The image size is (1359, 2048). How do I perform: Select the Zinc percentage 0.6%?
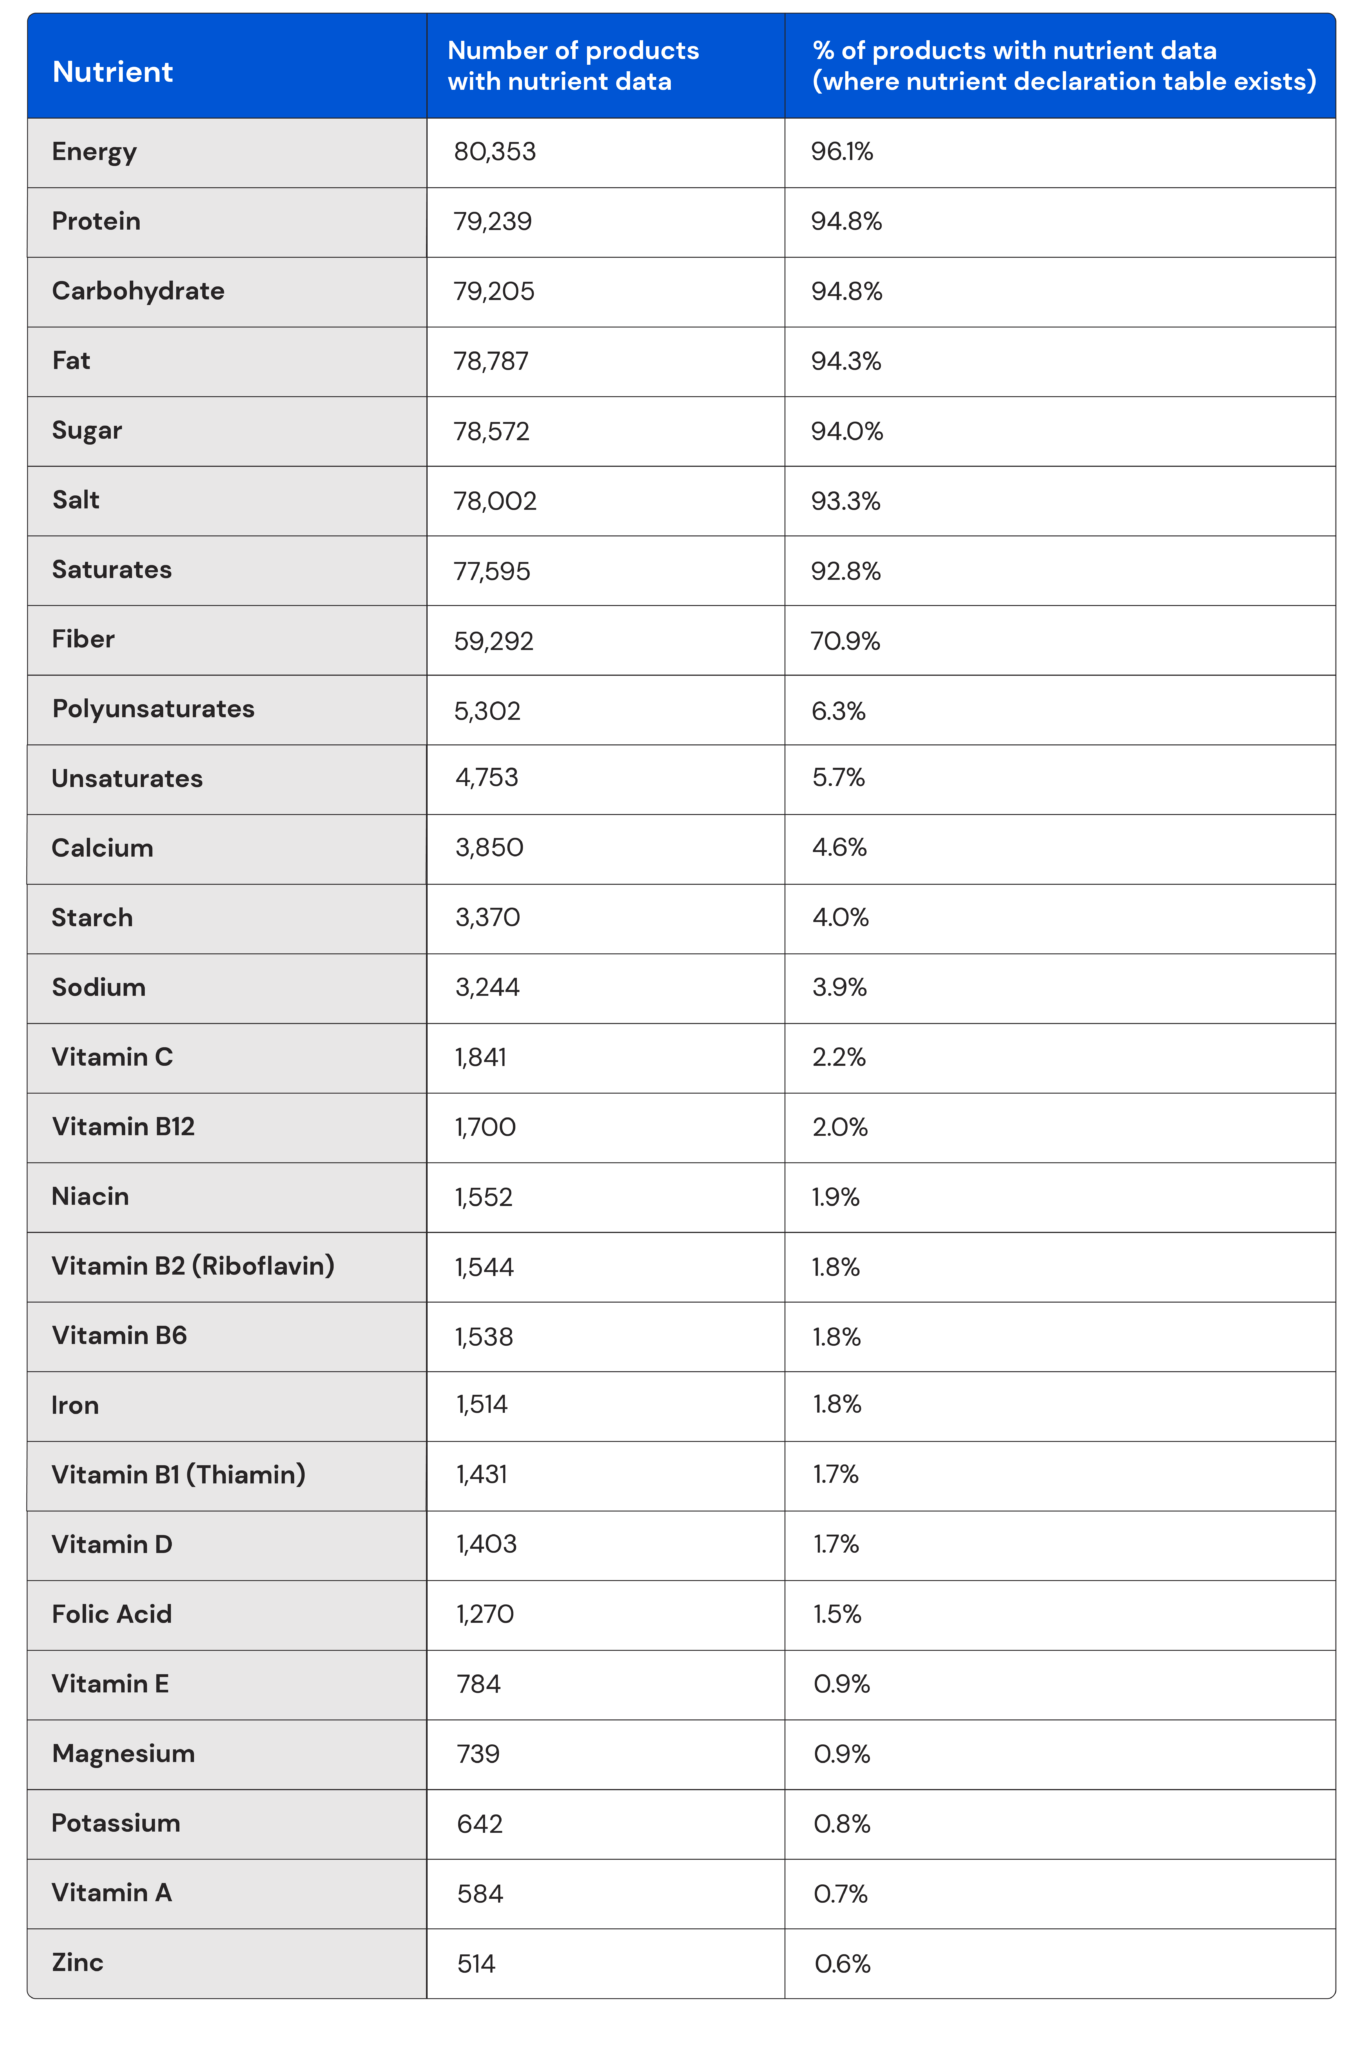click(x=842, y=1964)
